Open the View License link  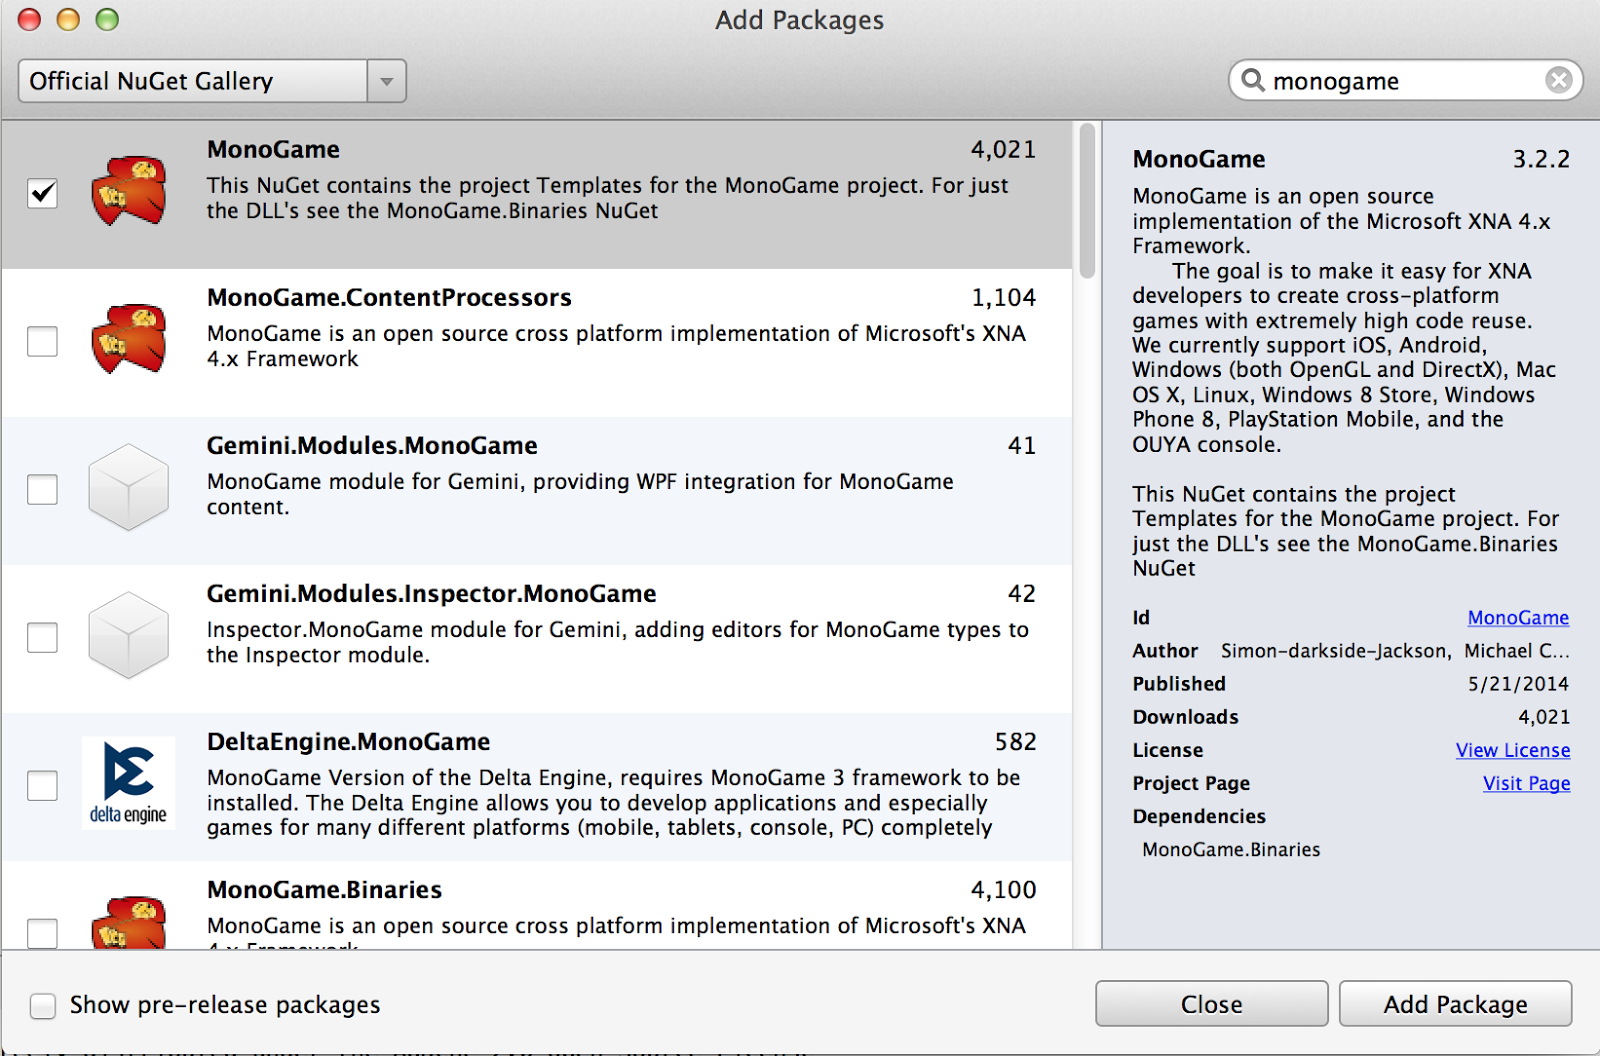[1512, 750]
